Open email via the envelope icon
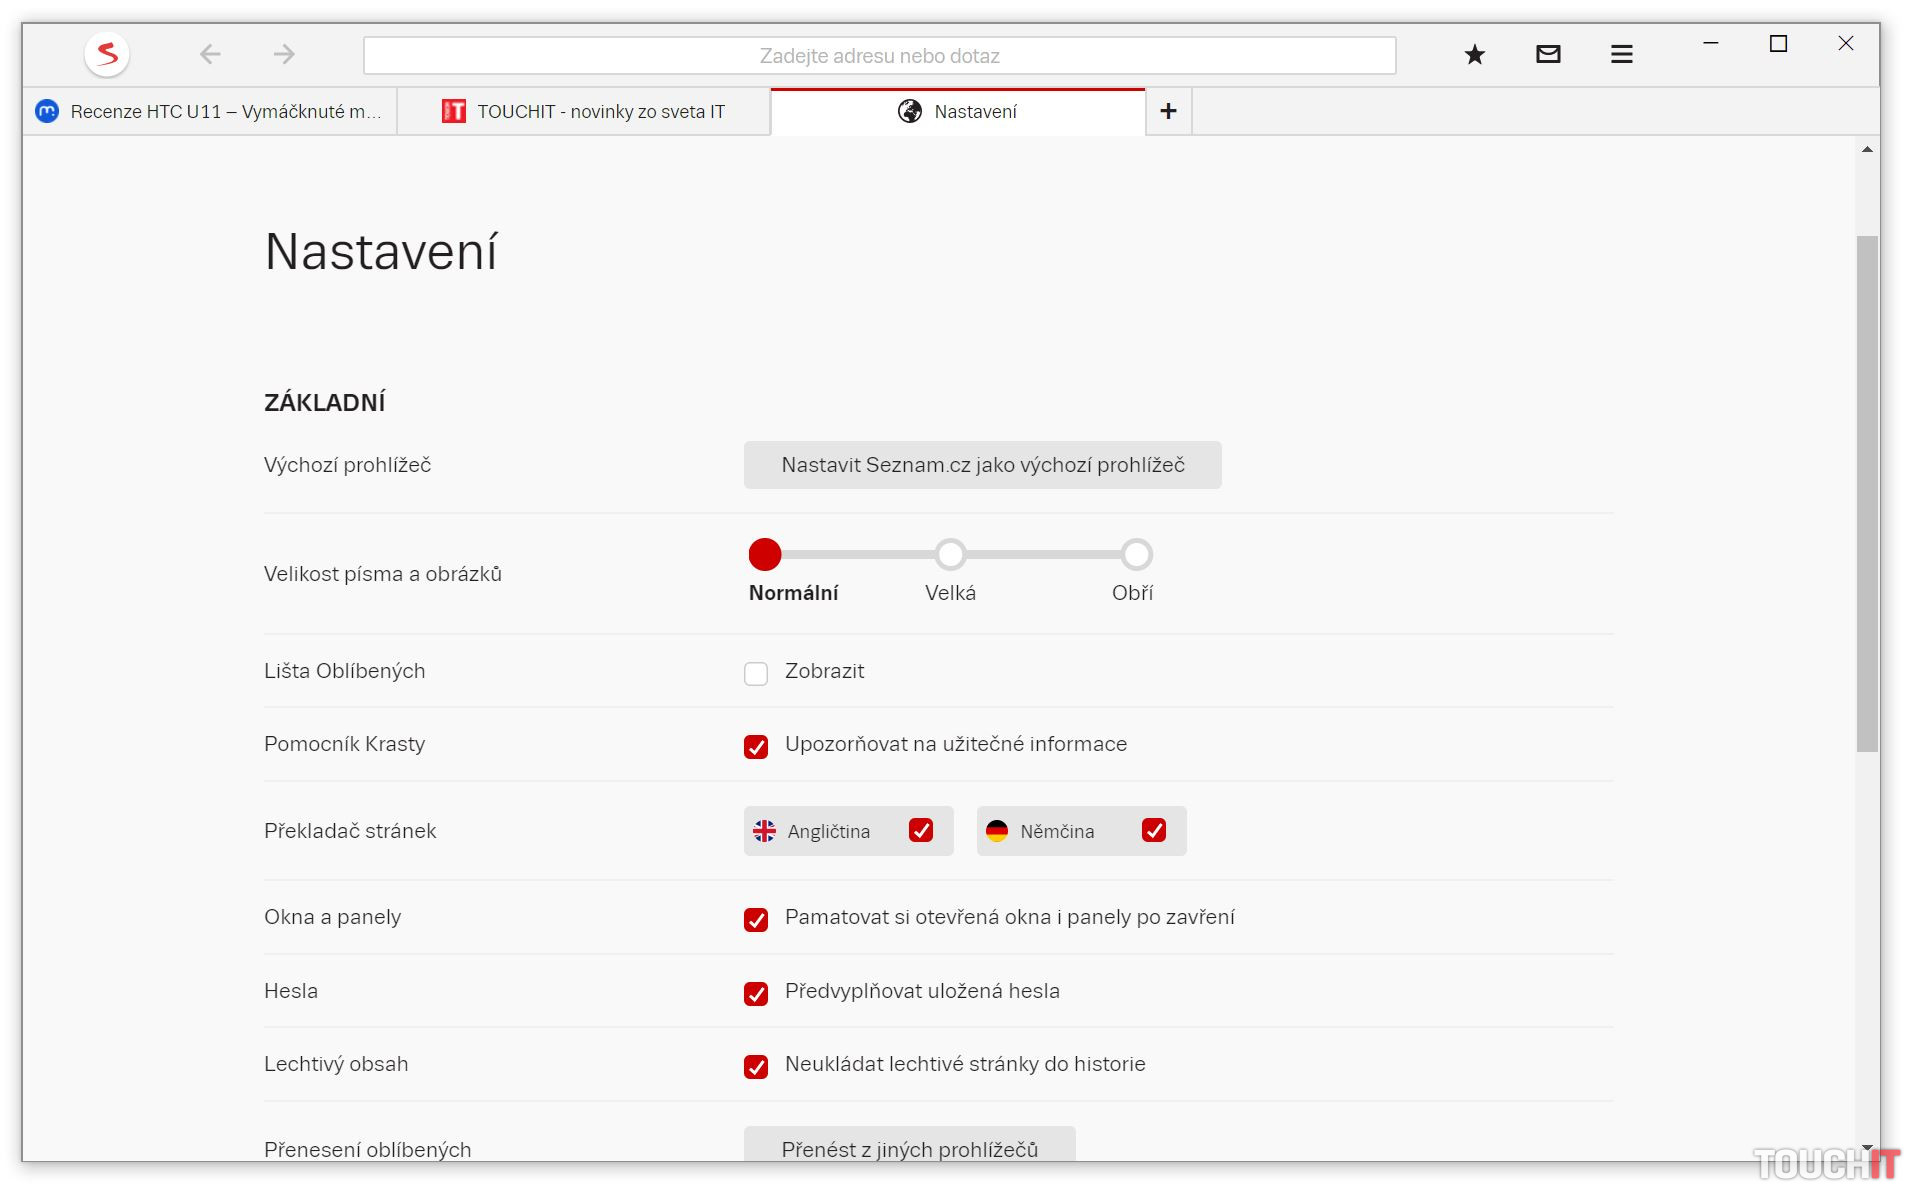 coord(1548,54)
